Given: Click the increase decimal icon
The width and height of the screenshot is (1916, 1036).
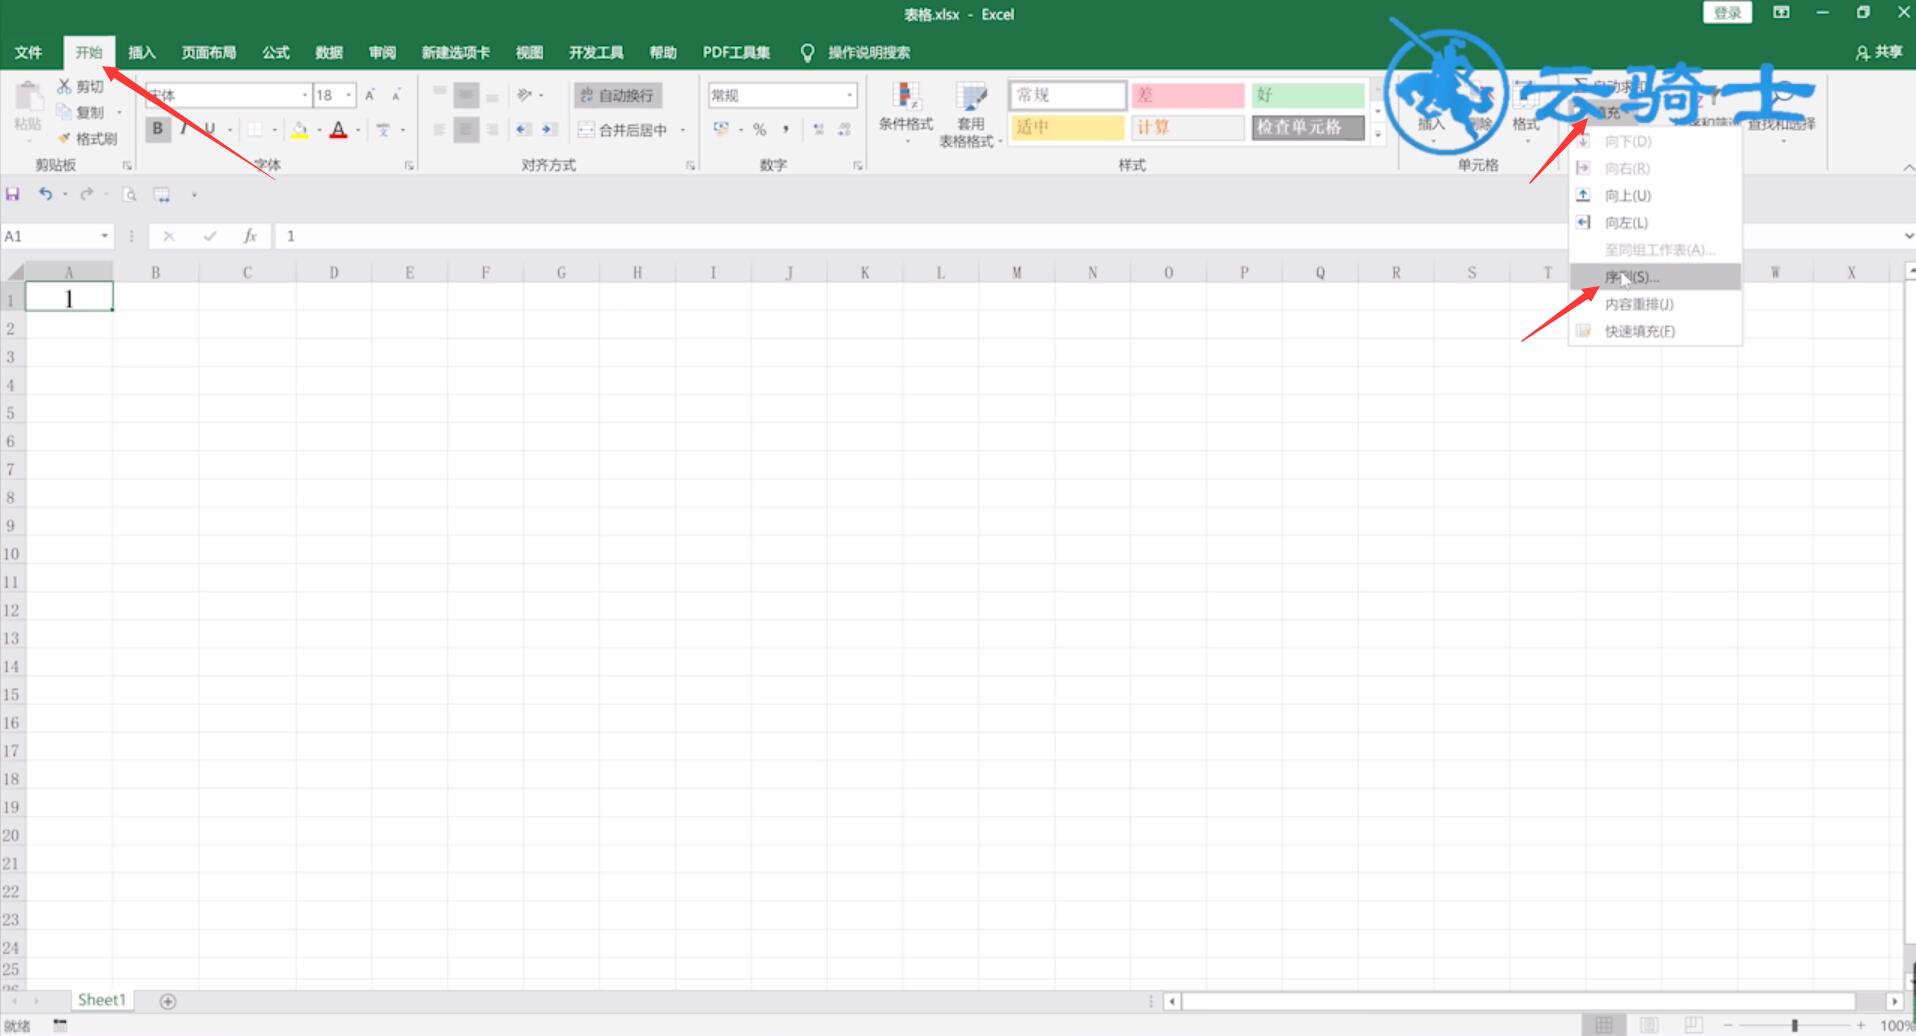Looking at the screenshot, I should (x=819, y=129).
